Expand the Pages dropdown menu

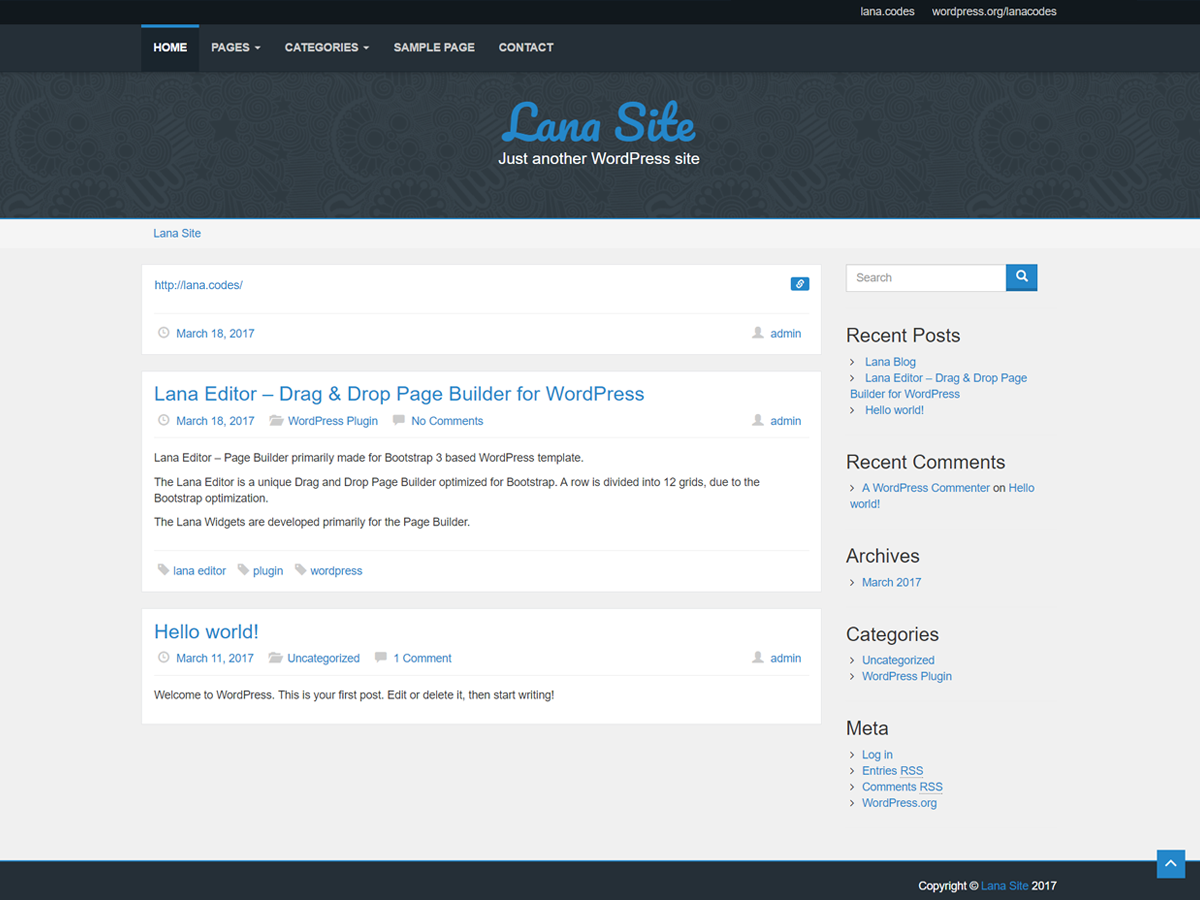(235, 47)
